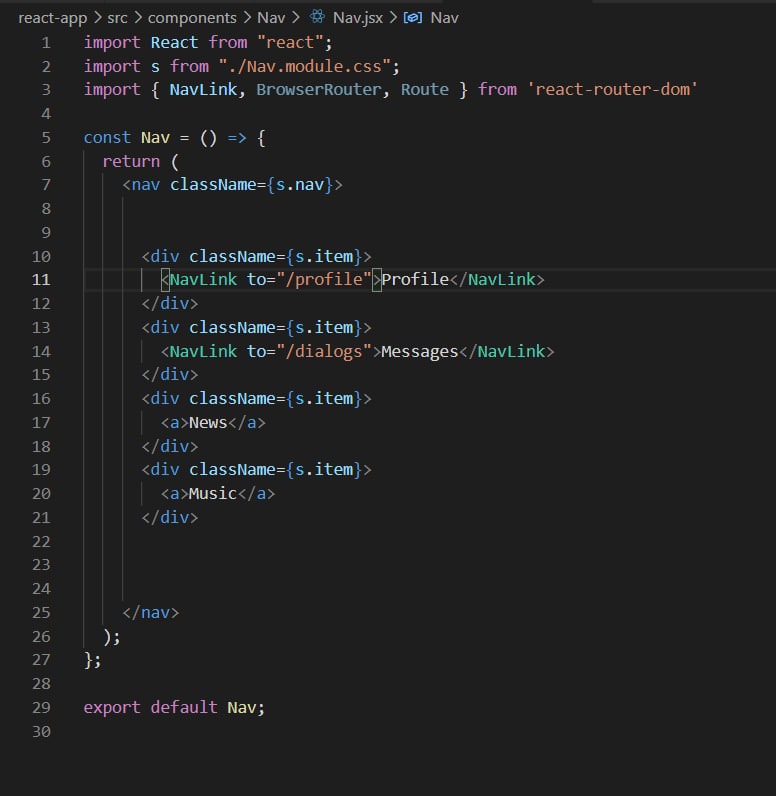Click the Messages text on line 14
Viewport: 776px width, 796px height.
(420, 351)
